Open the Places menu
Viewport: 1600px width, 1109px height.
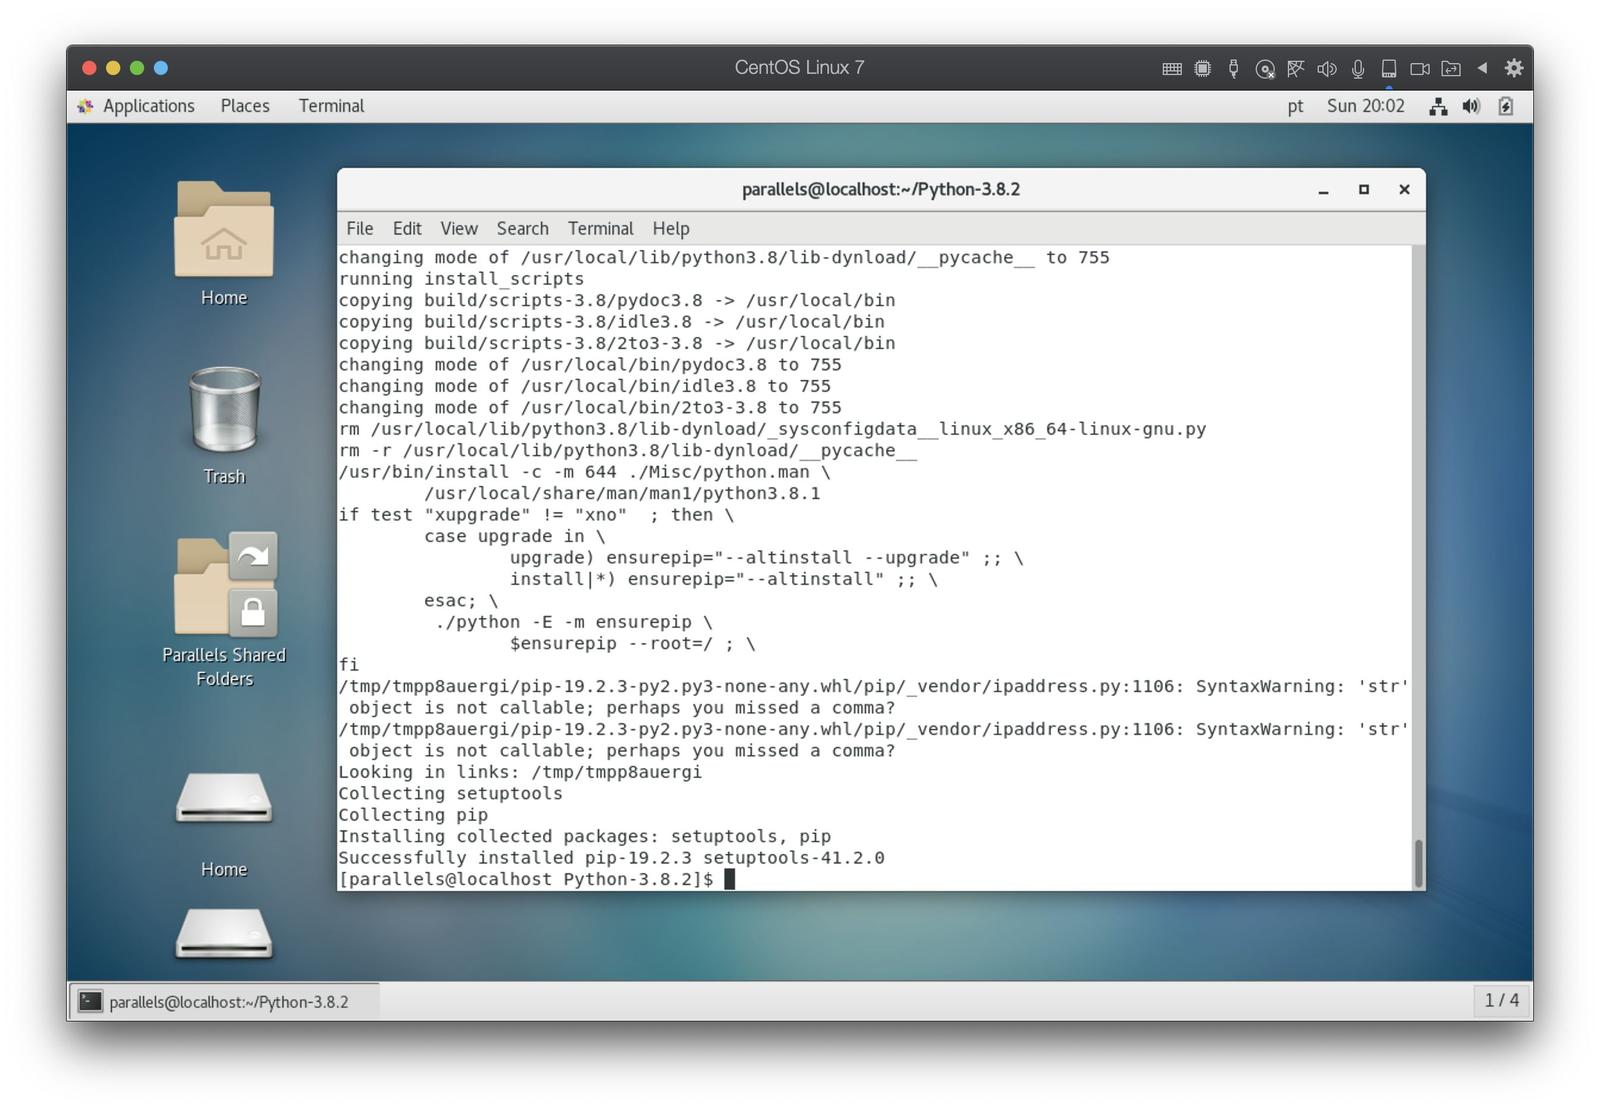point(245,106)
